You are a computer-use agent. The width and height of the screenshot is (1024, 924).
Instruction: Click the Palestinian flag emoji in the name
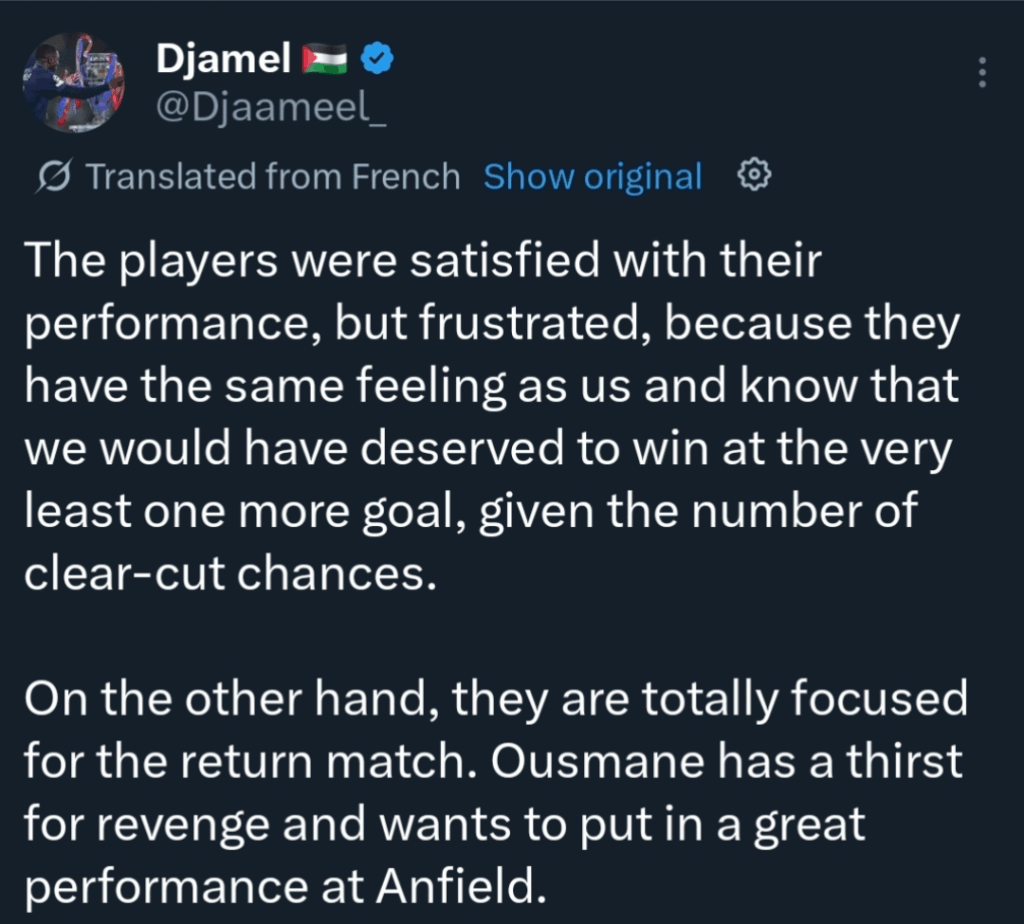pyautogui.click(x=323, y=57)
